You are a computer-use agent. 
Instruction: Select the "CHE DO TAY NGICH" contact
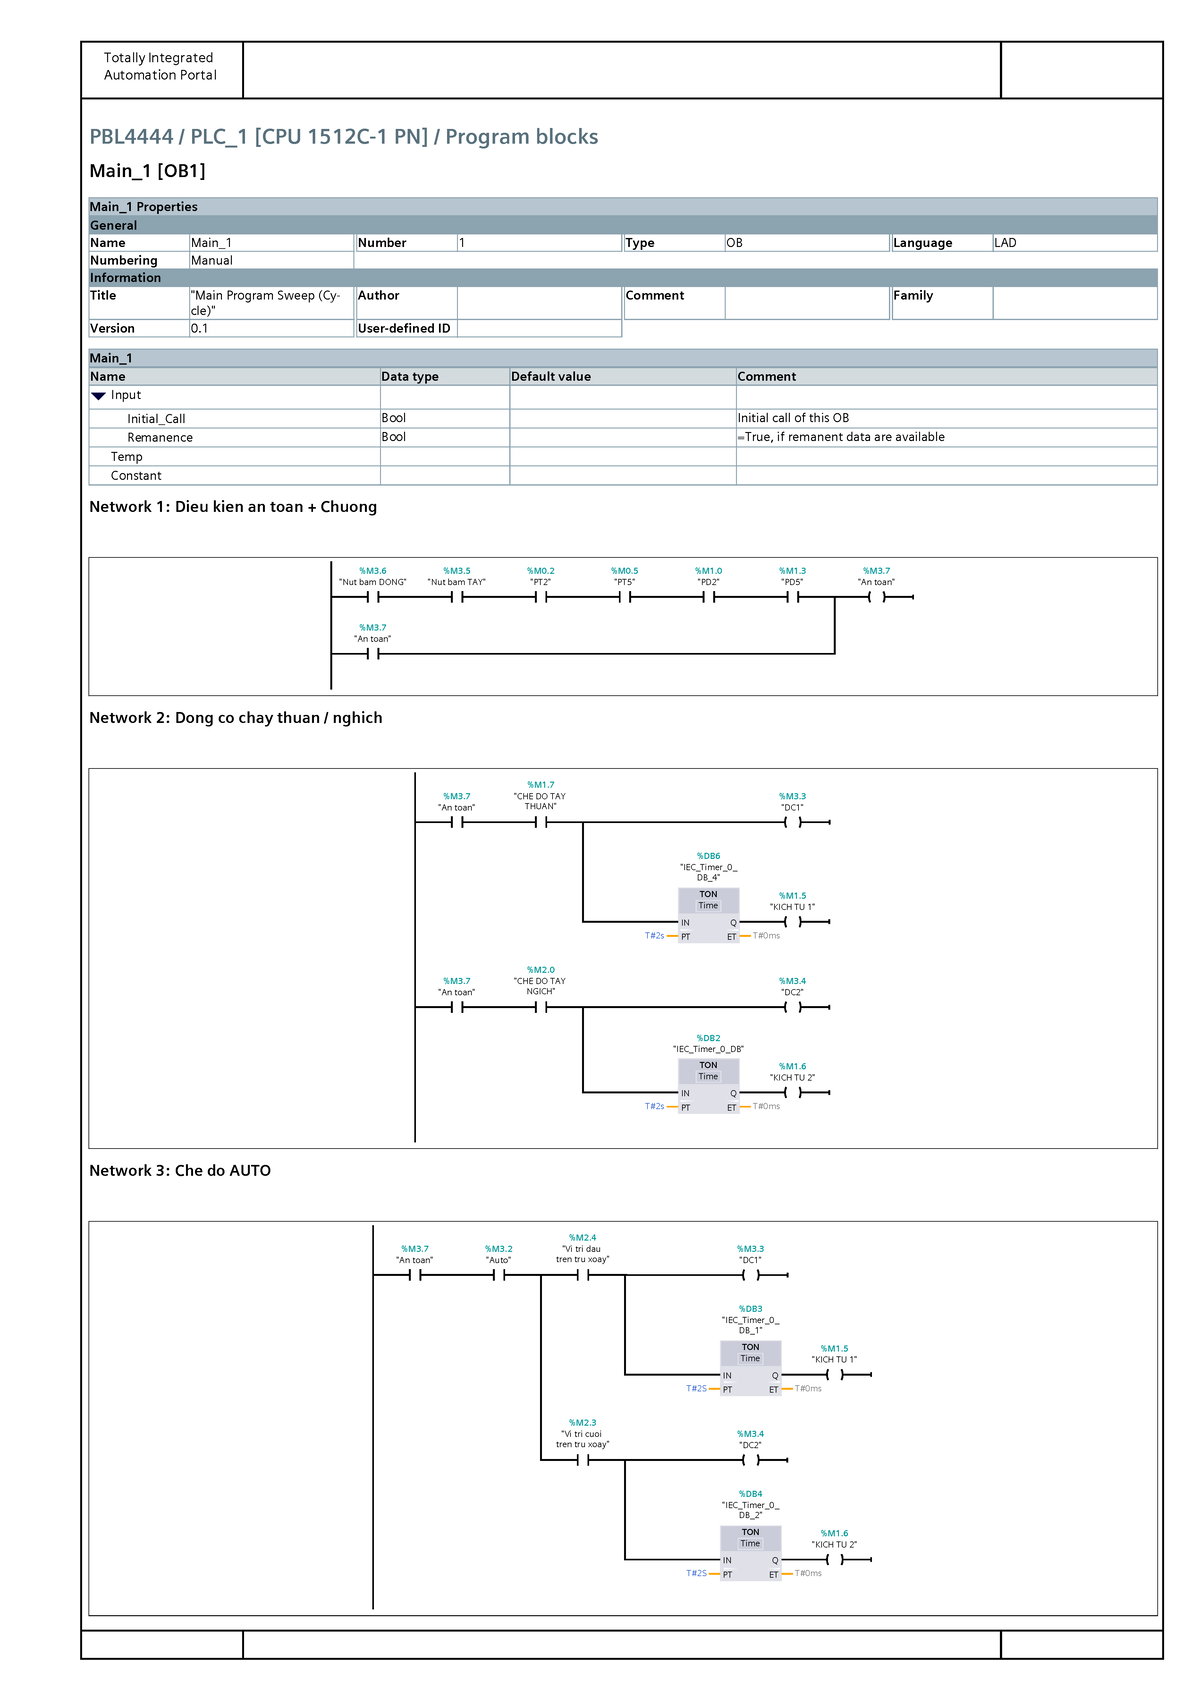[541, 1007]
